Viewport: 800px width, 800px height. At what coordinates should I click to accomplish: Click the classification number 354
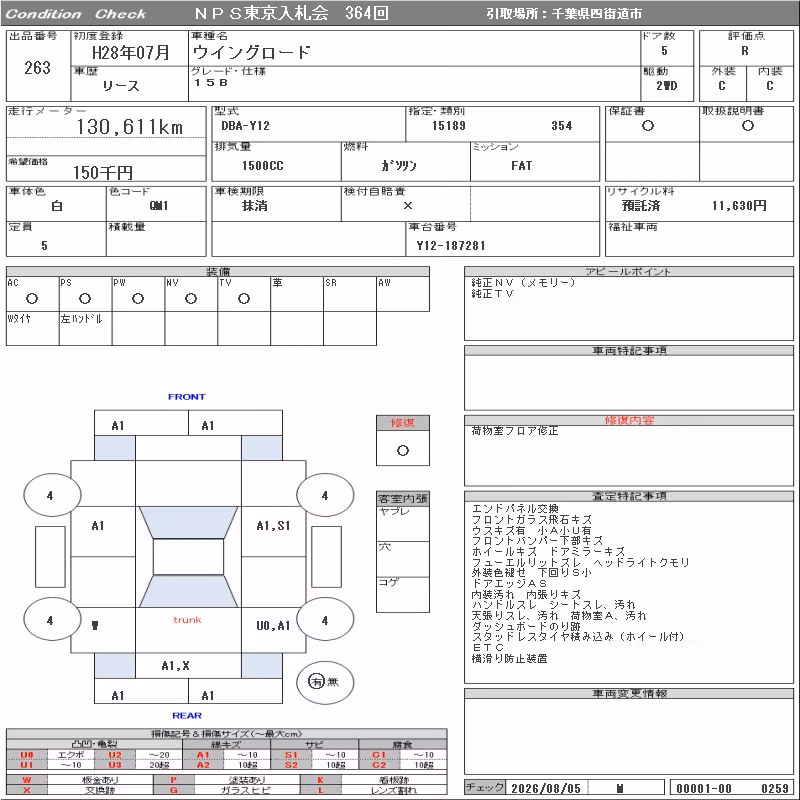tap(562, 126)
